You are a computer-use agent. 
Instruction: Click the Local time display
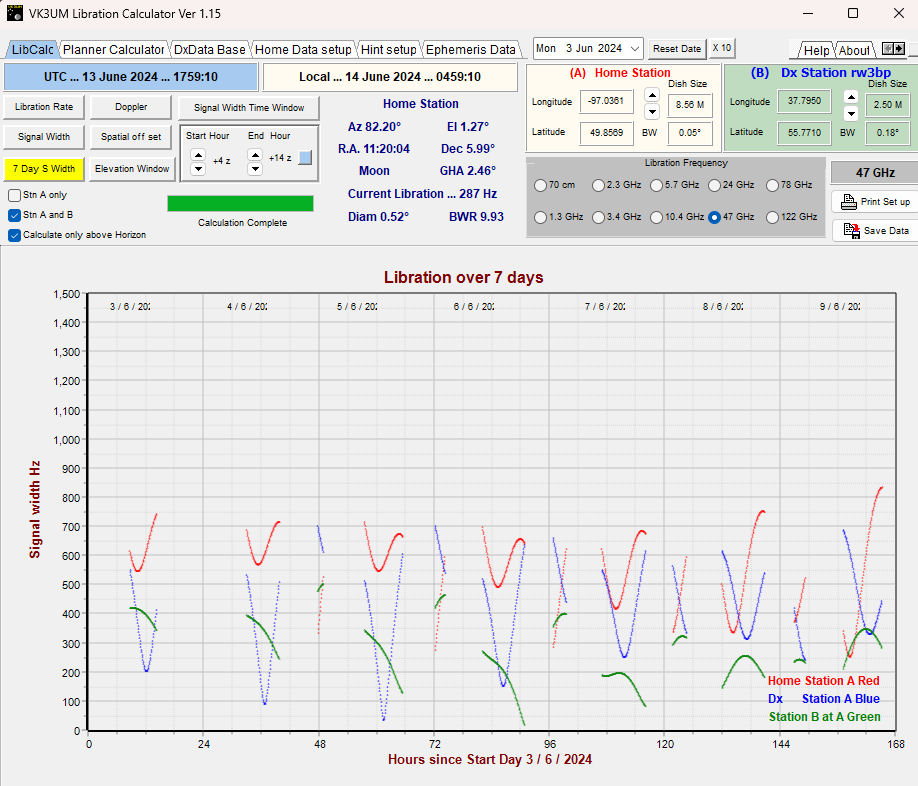pyautogui.click(x=390, y=77)
